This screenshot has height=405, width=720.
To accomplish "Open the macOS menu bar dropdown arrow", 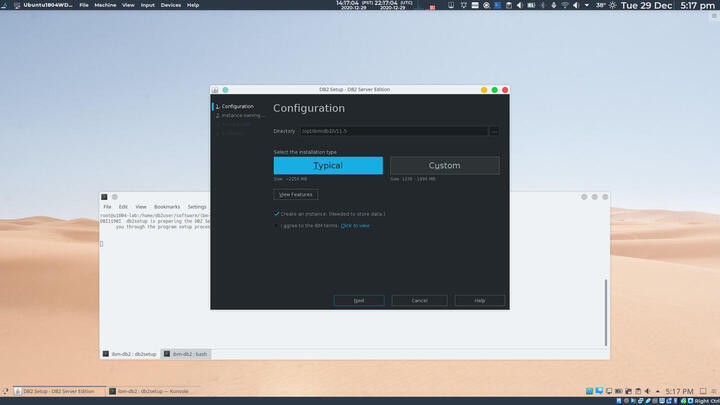I will [x=587, y=5].
